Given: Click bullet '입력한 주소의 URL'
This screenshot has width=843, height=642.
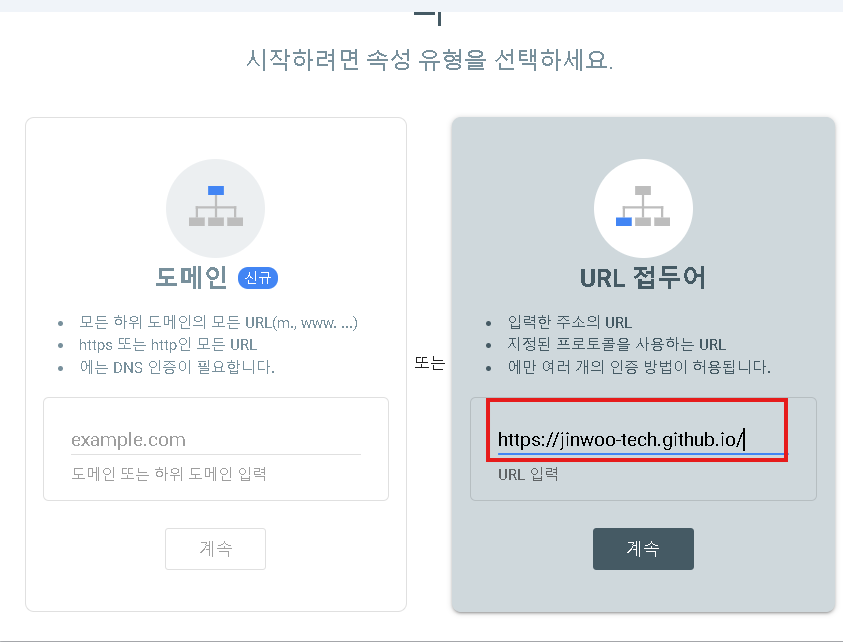Looking at the screenshot, I should pyautogui.click(x=569, y=322).
